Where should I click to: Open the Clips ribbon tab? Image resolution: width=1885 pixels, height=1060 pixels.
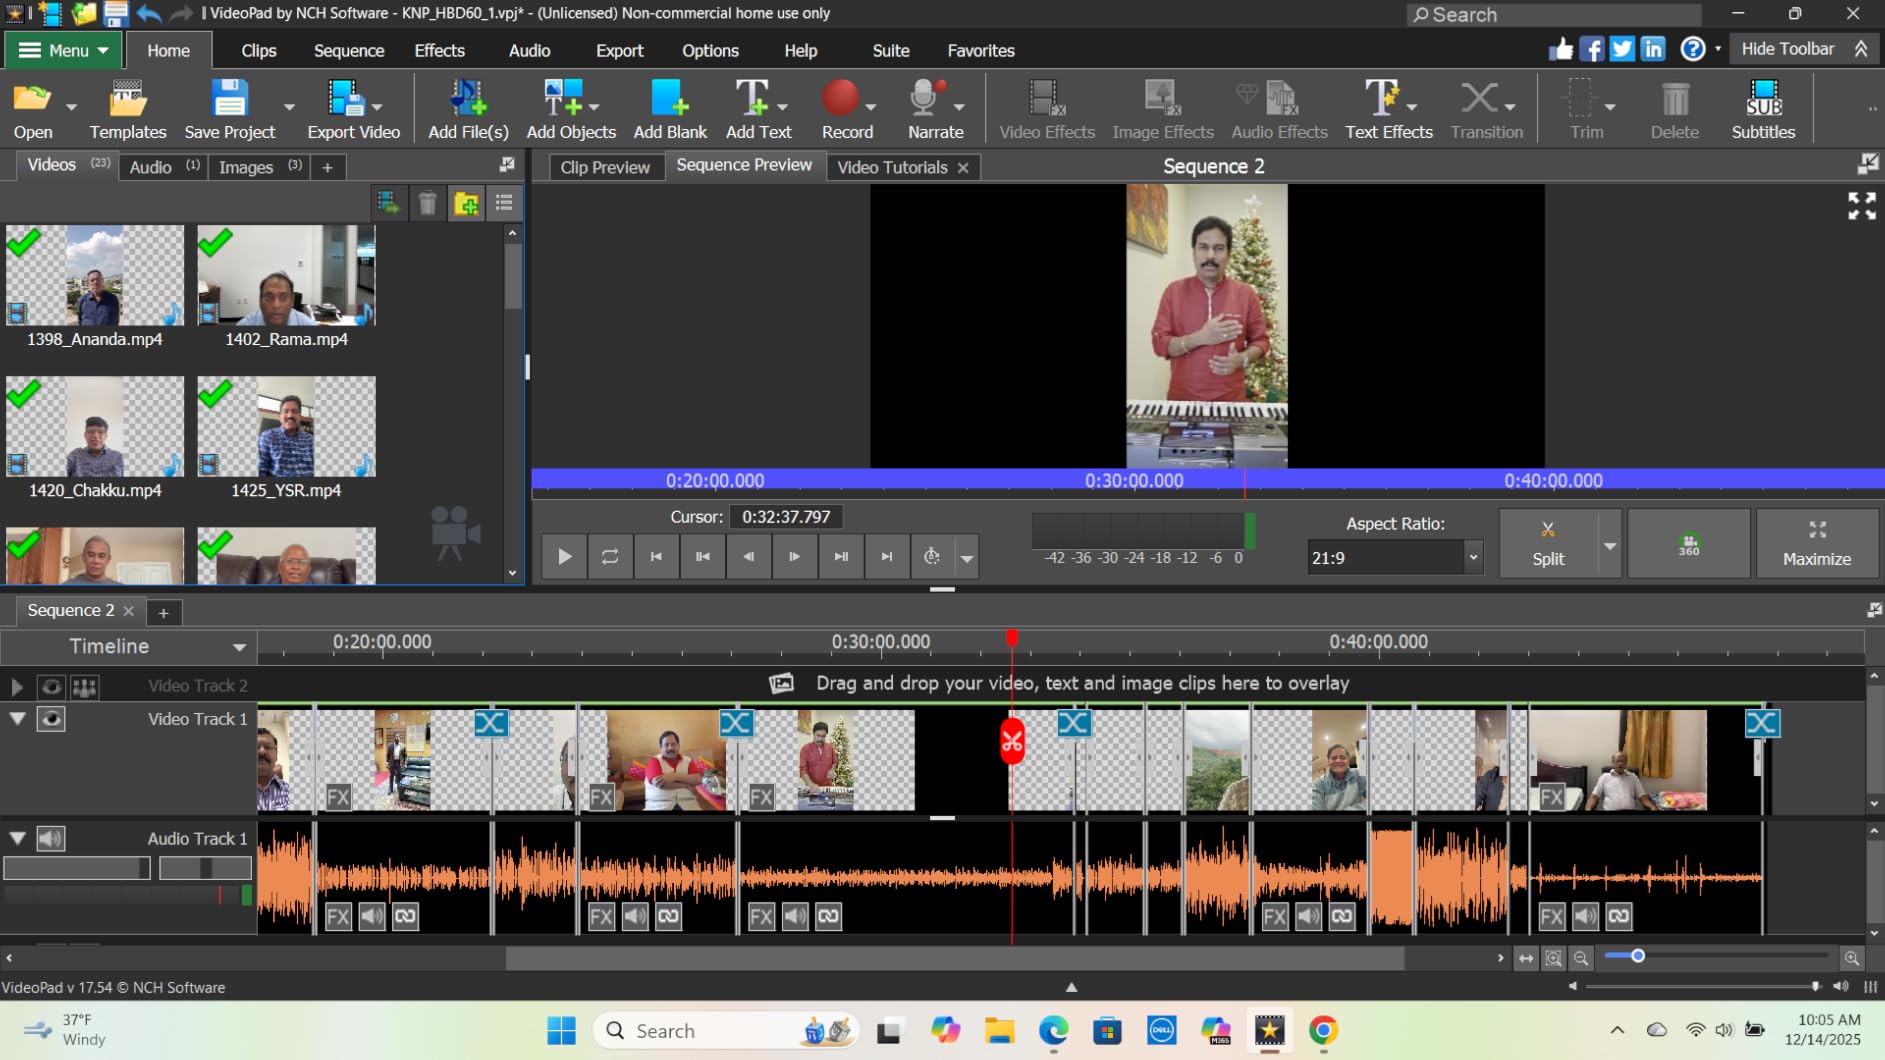tap(259, 50)
